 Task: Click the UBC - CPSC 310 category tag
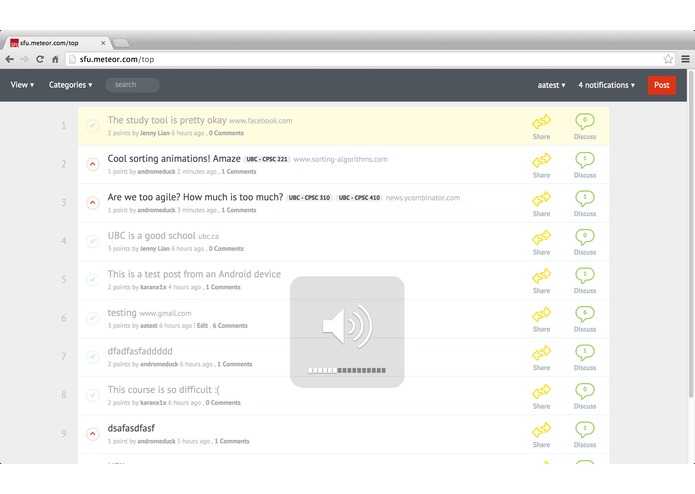tap(309, 198)
